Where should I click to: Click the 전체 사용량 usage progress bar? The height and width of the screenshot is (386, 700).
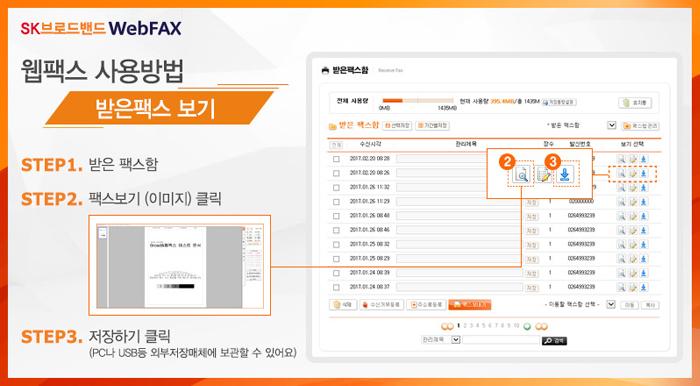[418, 101]
